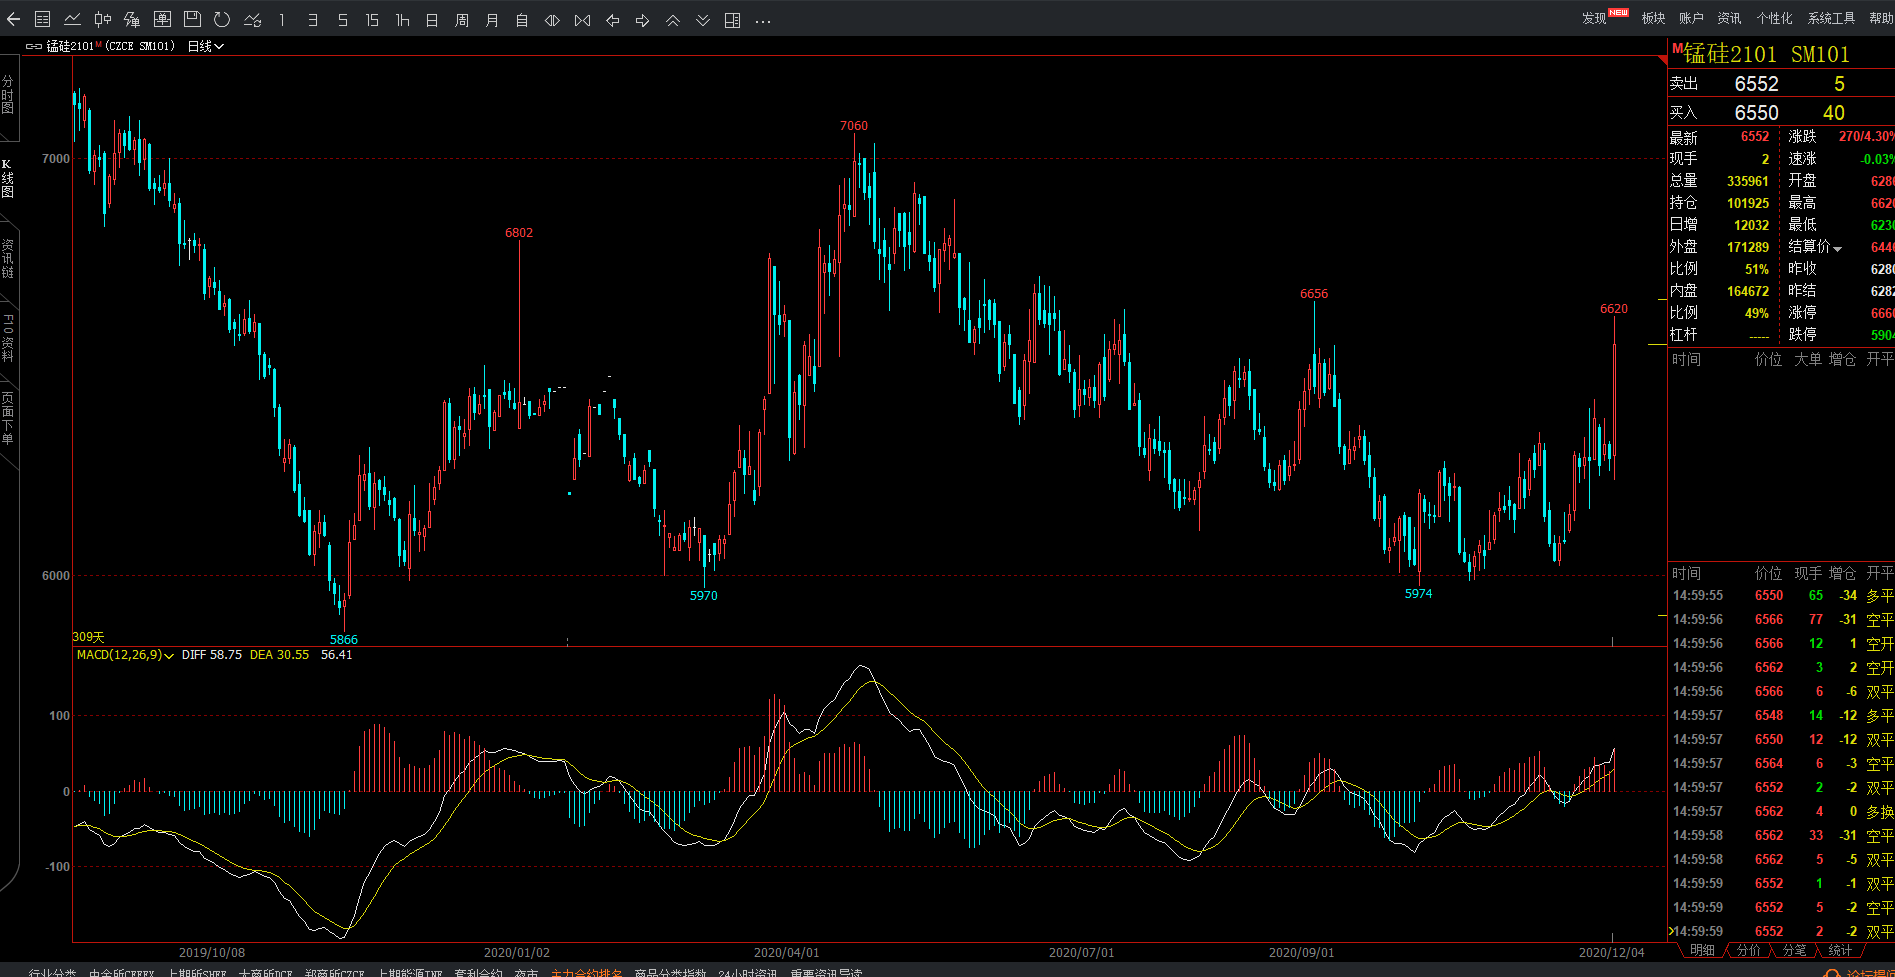The width and height of the screenshot is (1895, 977).
Task: Click the 持仓 101925 value
Action: (1748, 203)
